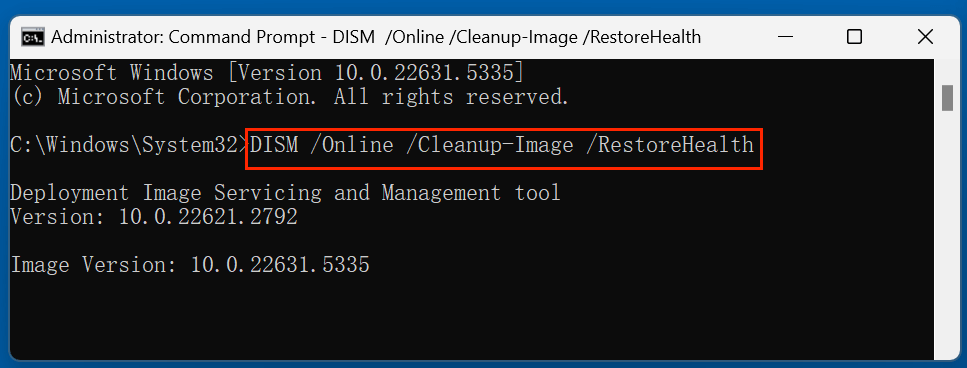Click the 'Image Version: 10.0.22631.5335' line
The image size is (967, 368).
click(x=190, y=265)
